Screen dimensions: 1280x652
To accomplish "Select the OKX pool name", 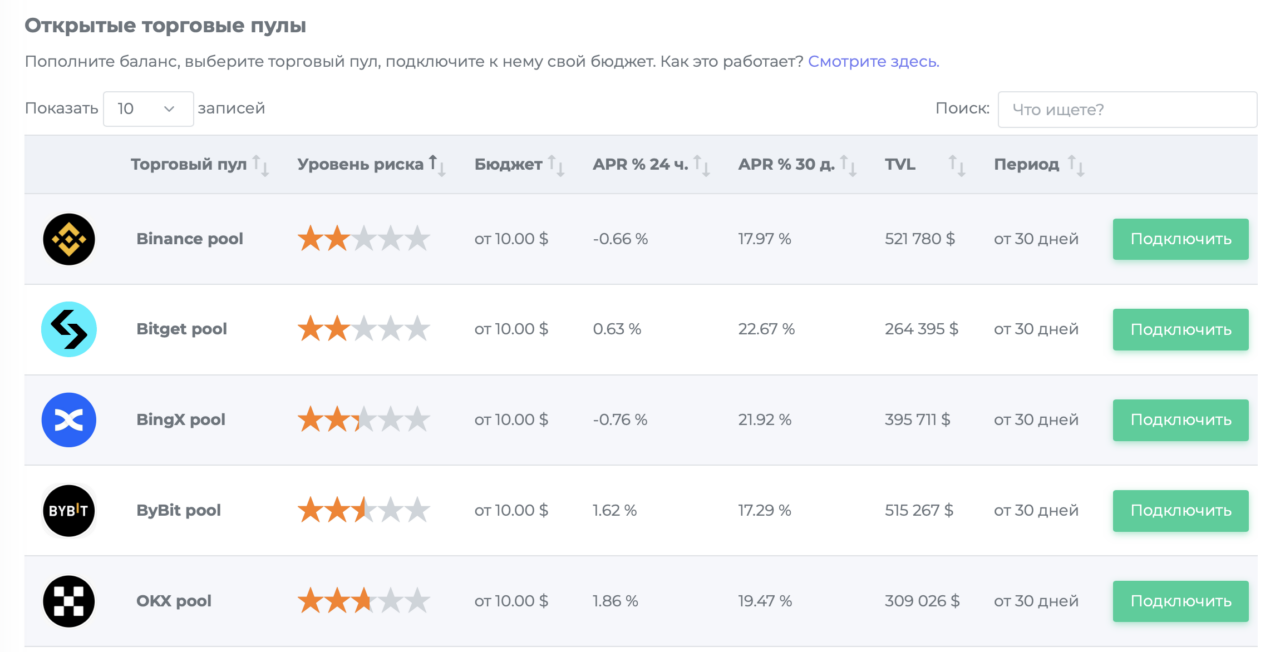I will (x=174, y=601).
